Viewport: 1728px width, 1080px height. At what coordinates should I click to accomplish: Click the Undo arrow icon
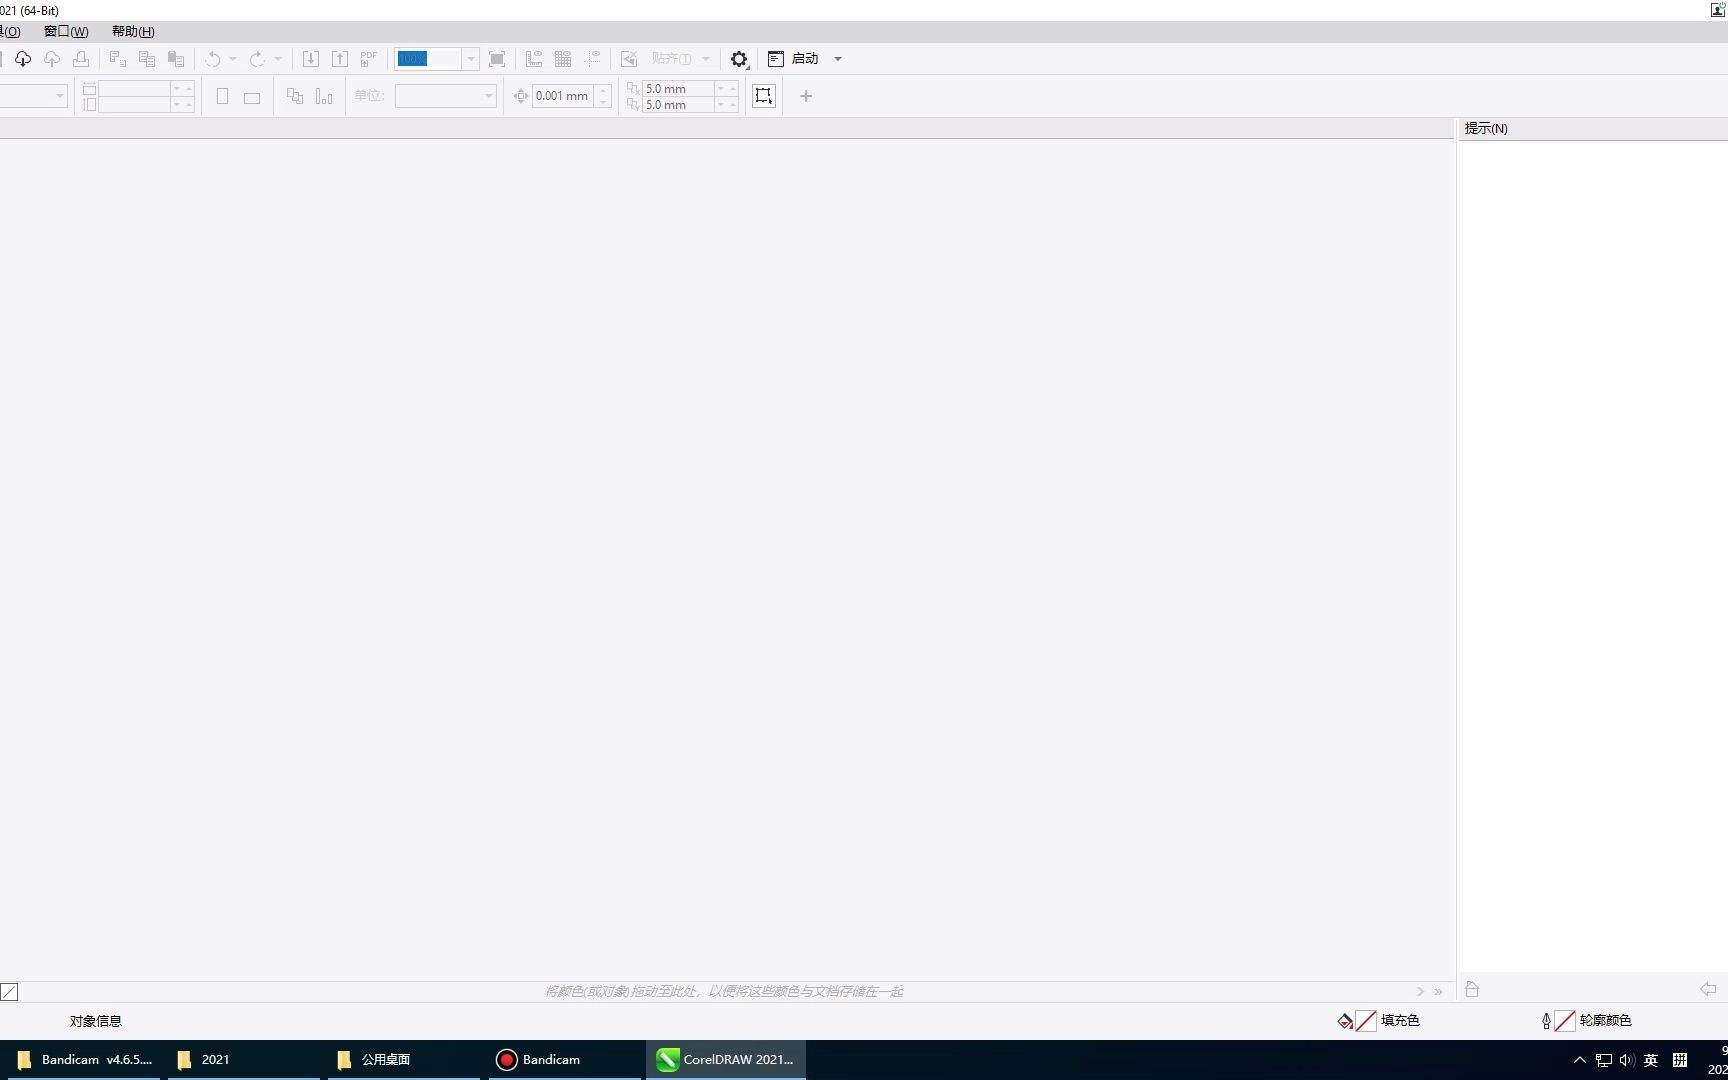pyautogui.click(x=213, y=59)
